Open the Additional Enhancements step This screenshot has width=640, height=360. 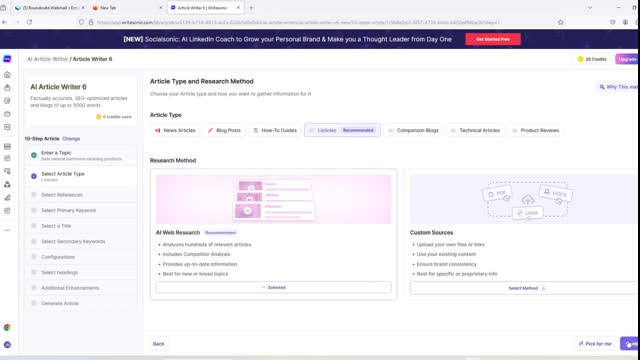tap(81, 288)
